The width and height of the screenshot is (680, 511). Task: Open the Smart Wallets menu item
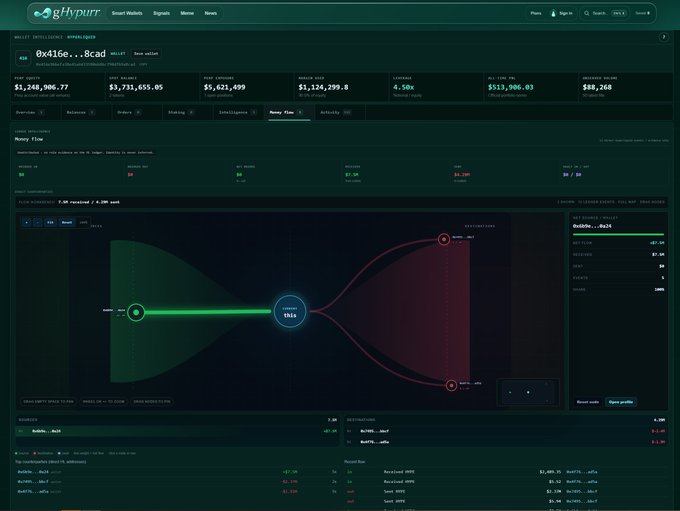click(127, 13)
